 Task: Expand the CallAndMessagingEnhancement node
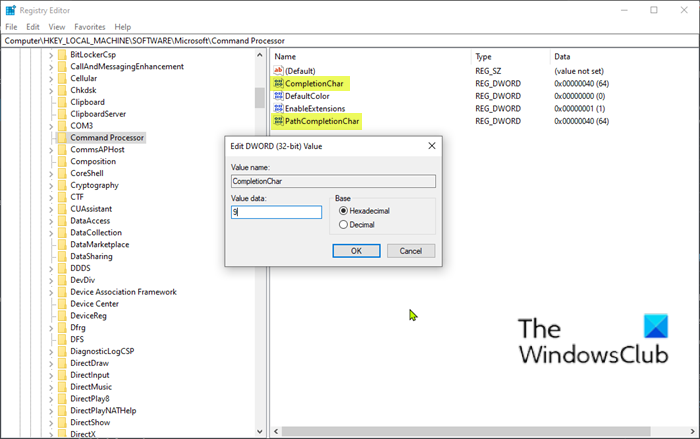coord(50,67)
